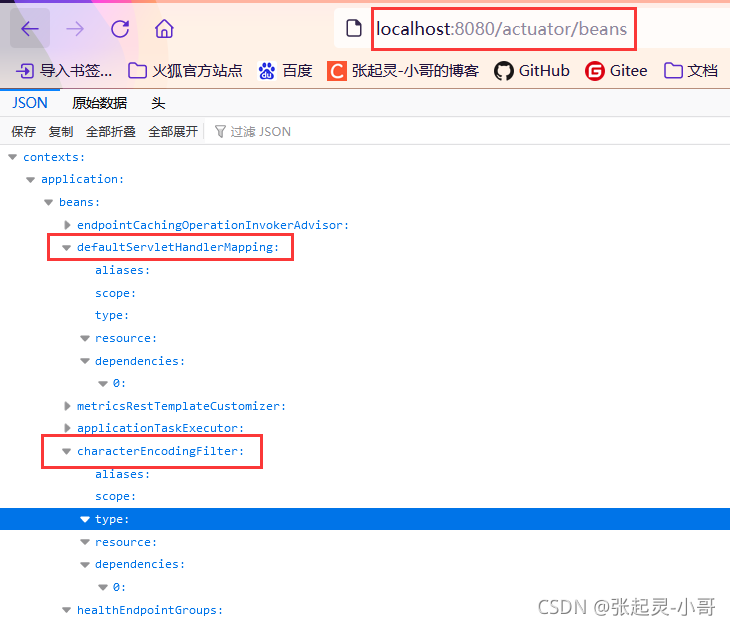Click 全部折叠 to collapse all

tap(111, 132)
